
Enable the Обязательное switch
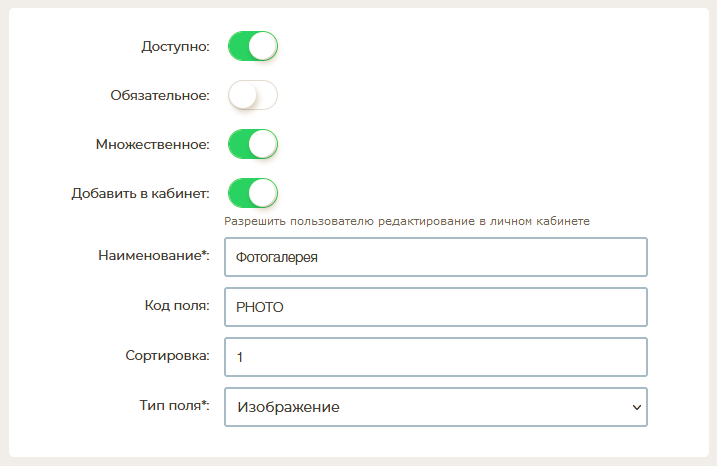[252, 95]
